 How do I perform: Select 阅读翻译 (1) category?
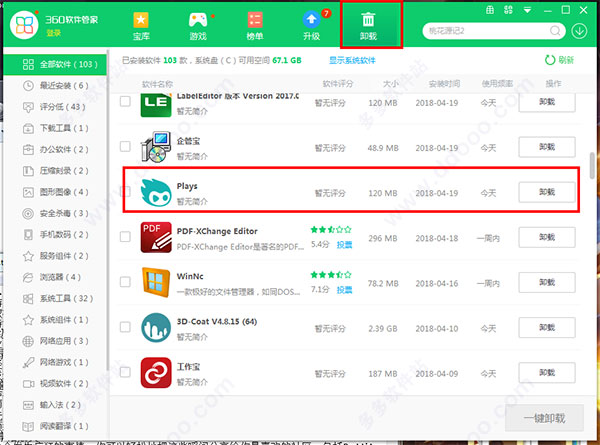click(55, 426)
